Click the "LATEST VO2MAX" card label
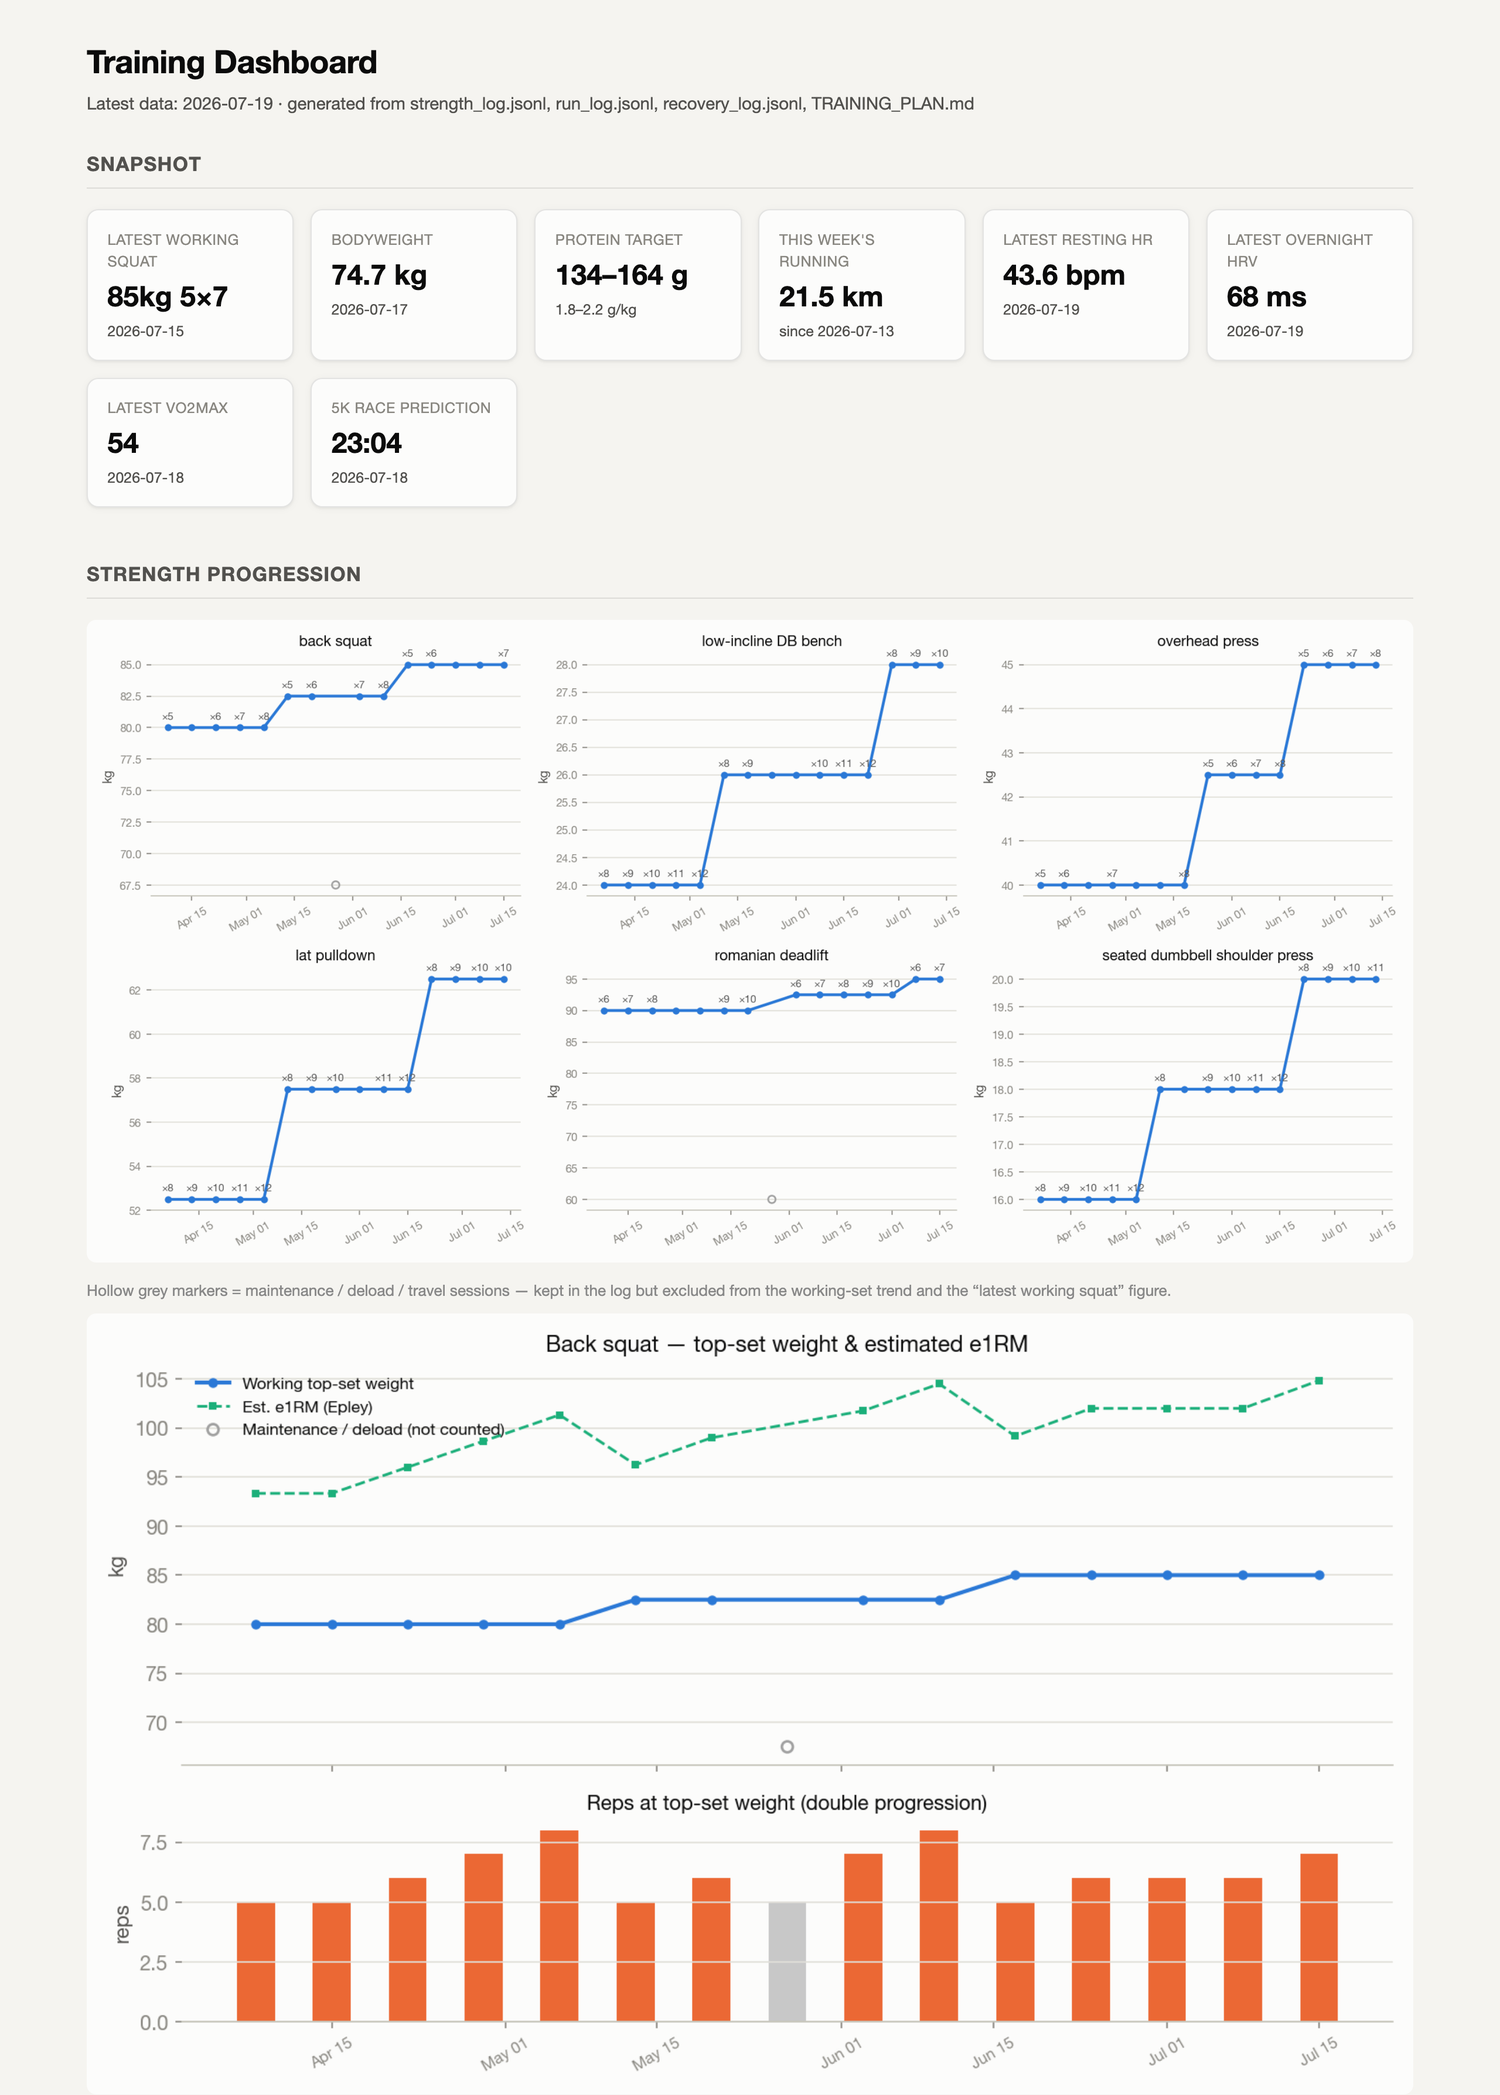1500x2095 pixels. pyautogui.click(x=168, y=408)
